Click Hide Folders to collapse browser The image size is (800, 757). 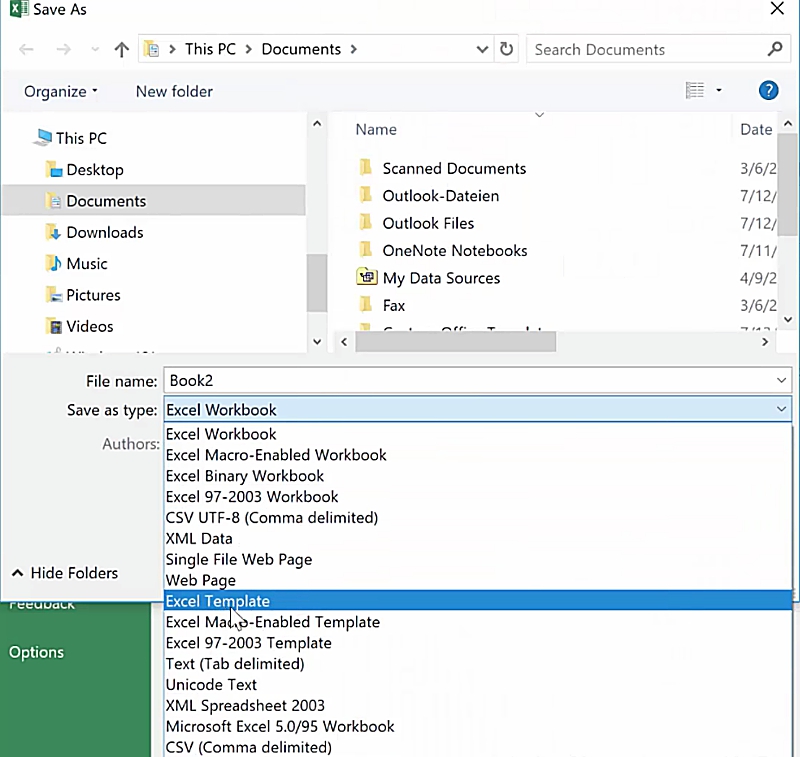65,573
